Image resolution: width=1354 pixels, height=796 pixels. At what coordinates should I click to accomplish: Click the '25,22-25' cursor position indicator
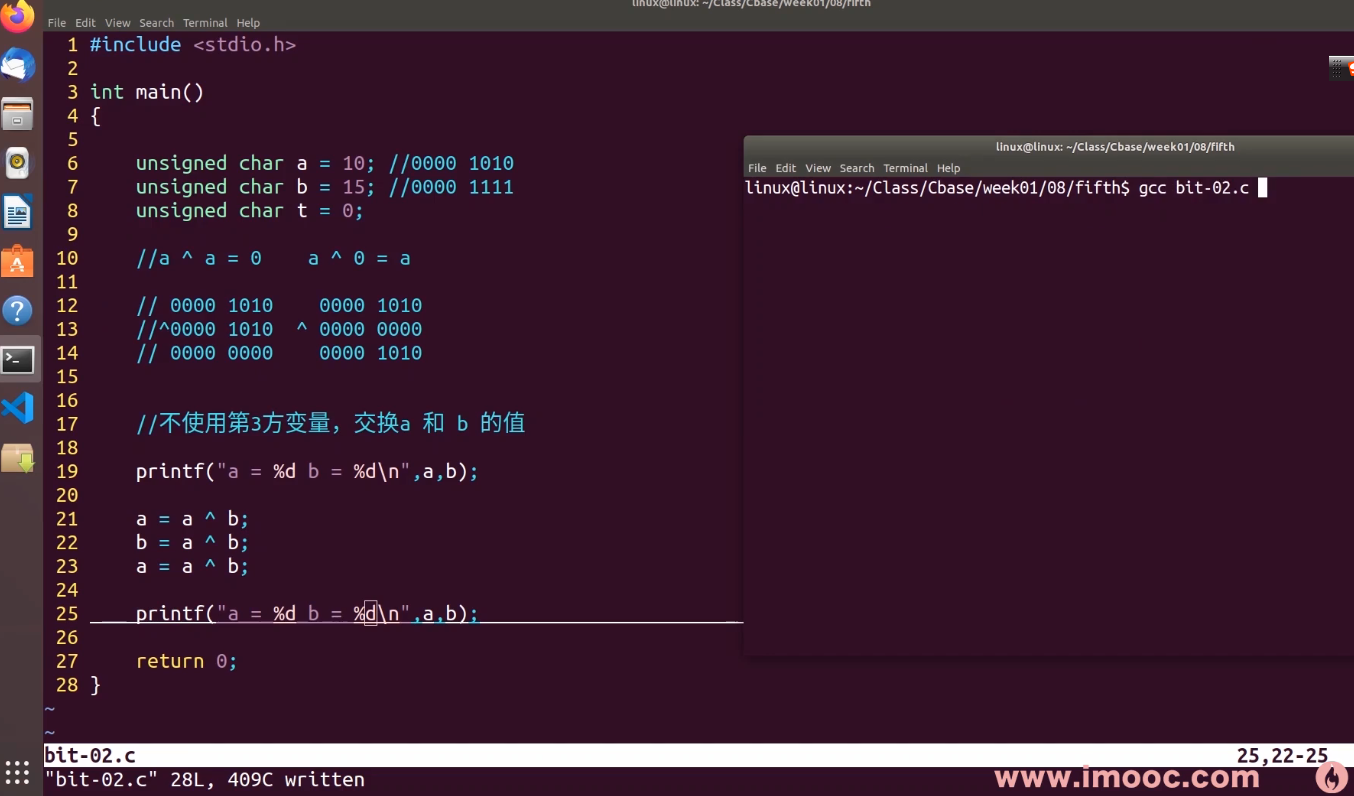click(x=1283, y=755)
